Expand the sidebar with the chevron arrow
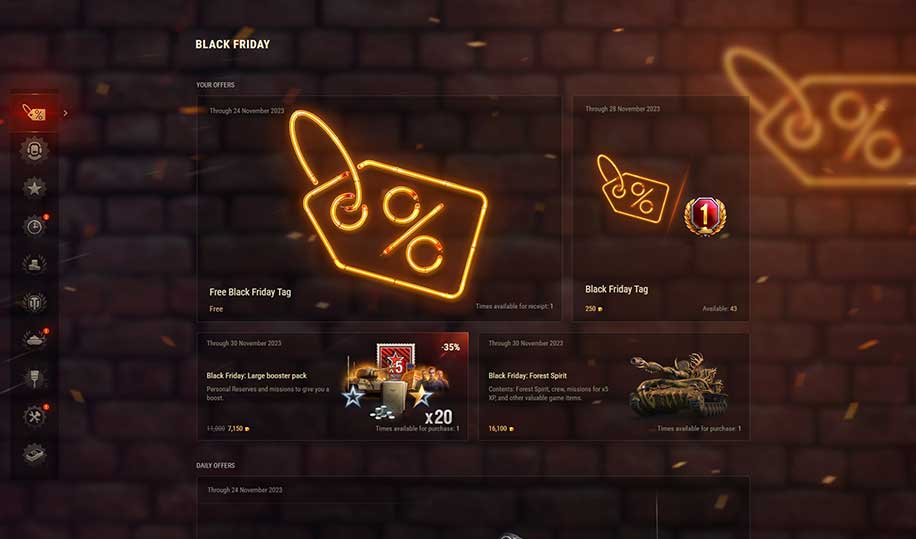Viewport: 916px width, 539px height. (x=65, y=113)
